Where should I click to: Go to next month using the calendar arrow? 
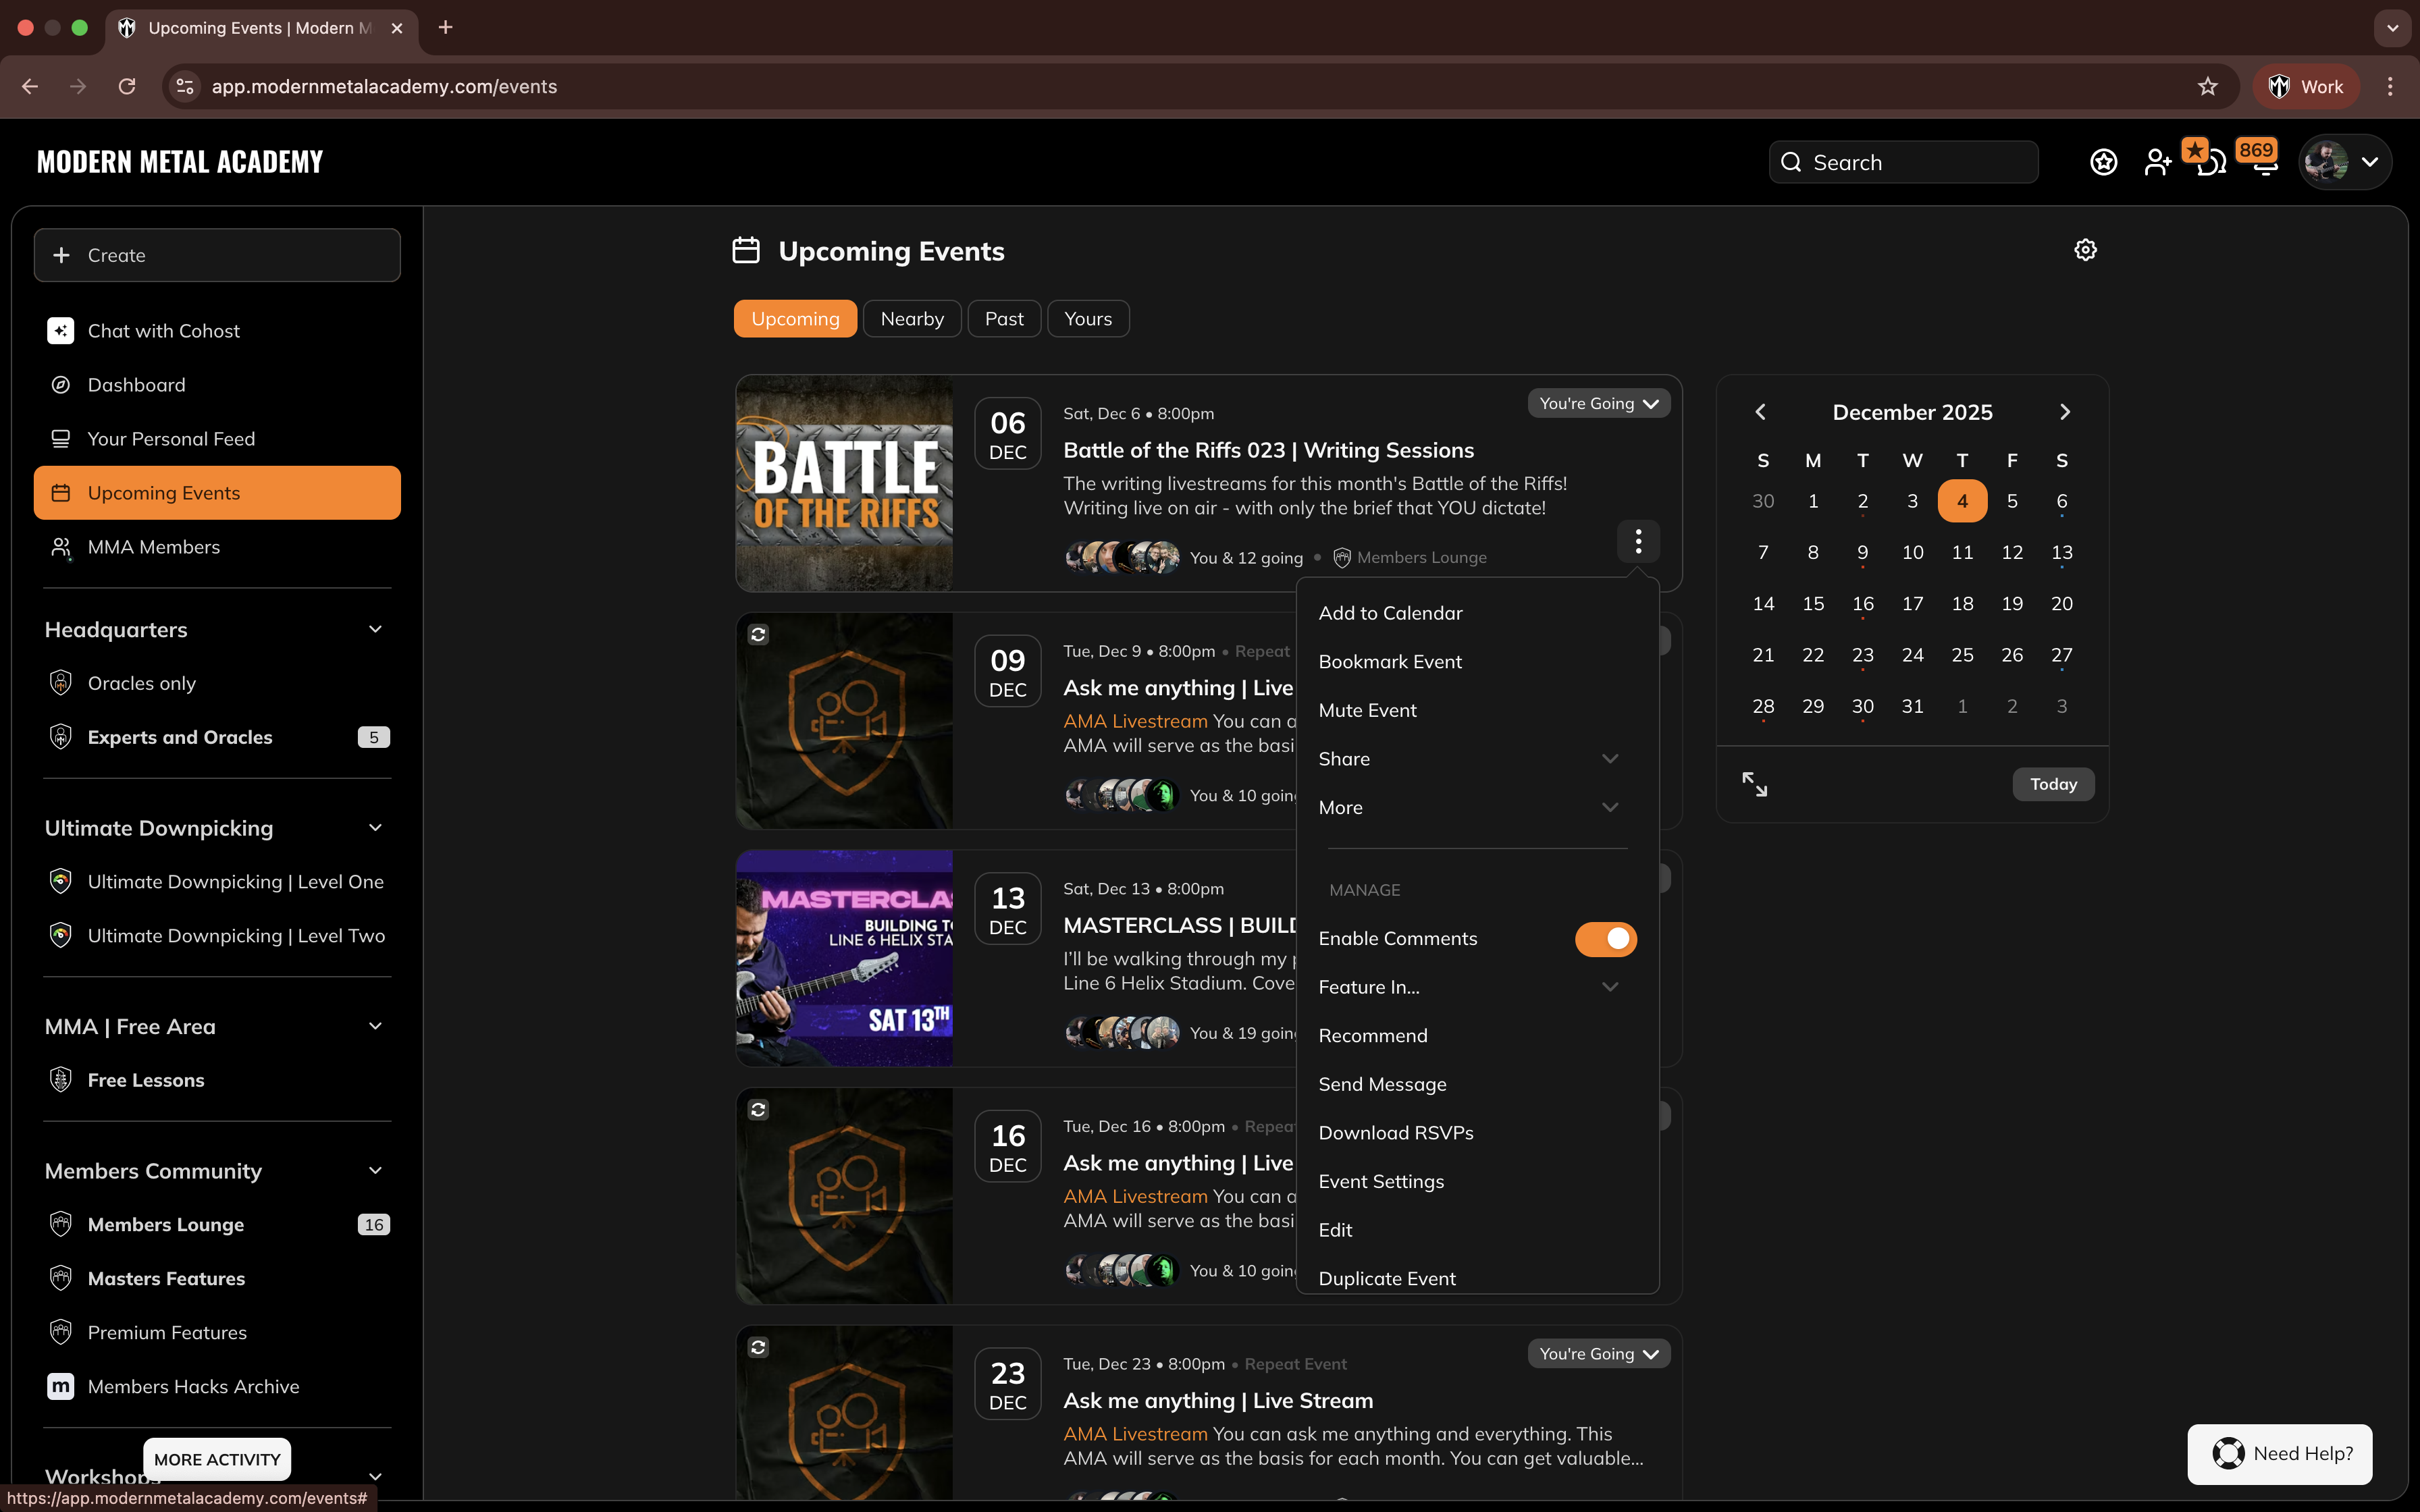point(2064,411)
